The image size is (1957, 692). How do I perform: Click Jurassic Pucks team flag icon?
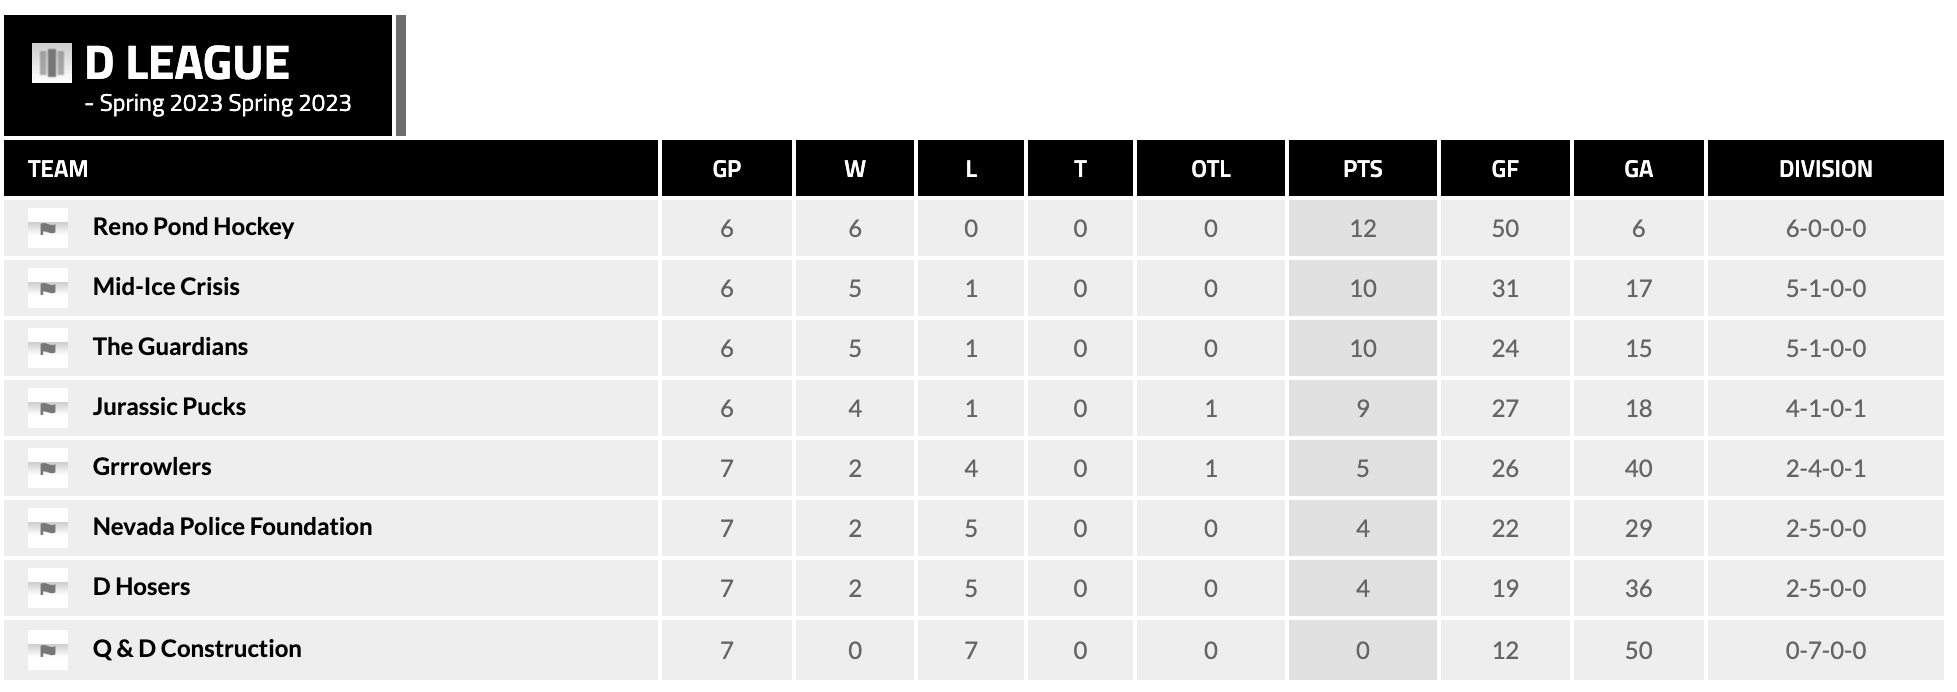(48, 408)
